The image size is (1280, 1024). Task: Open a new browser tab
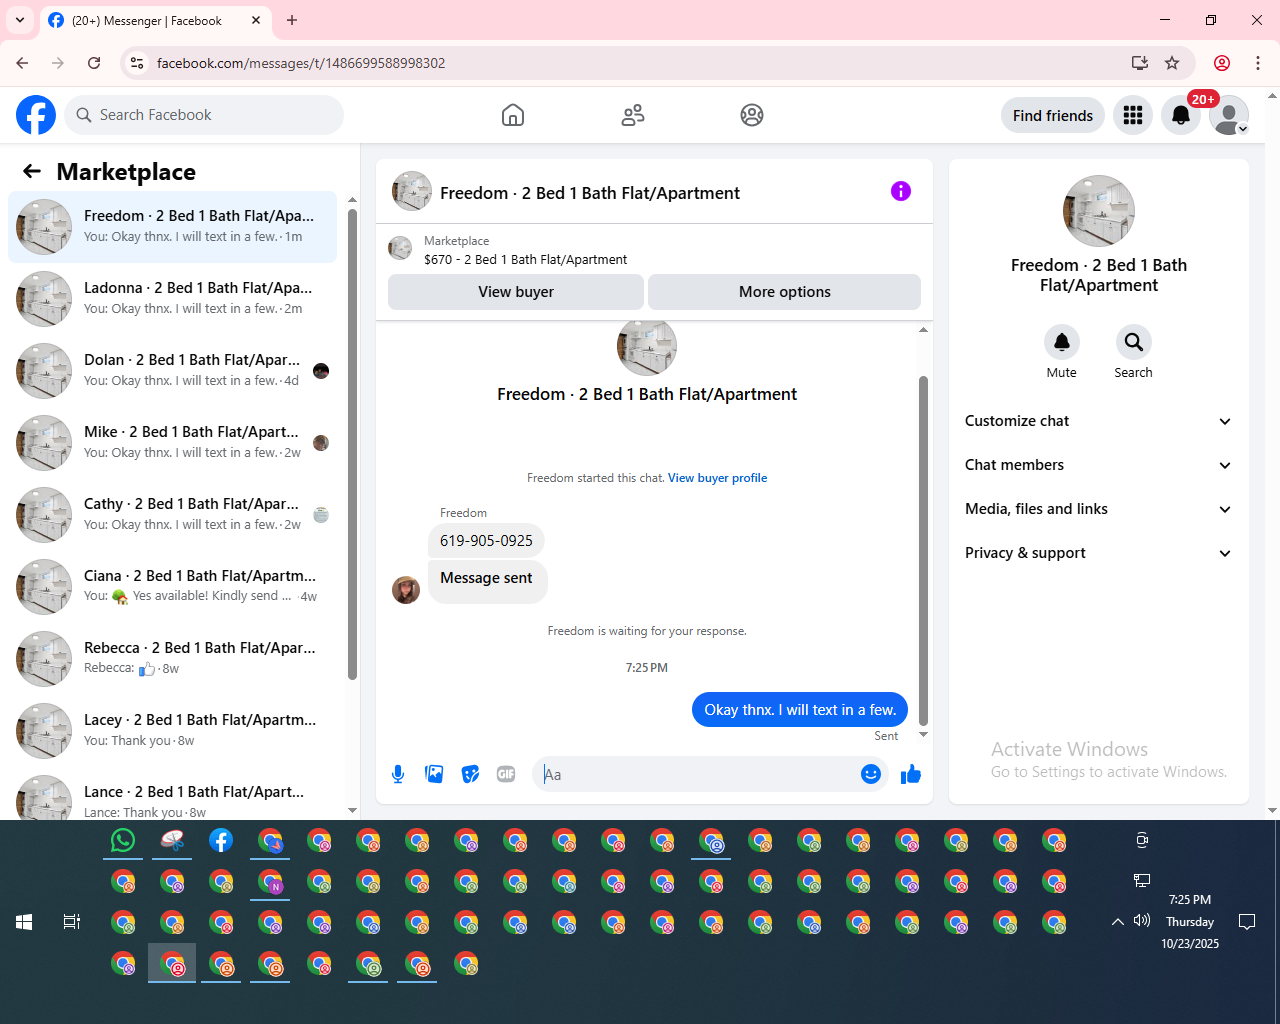(x=292, y=20)
